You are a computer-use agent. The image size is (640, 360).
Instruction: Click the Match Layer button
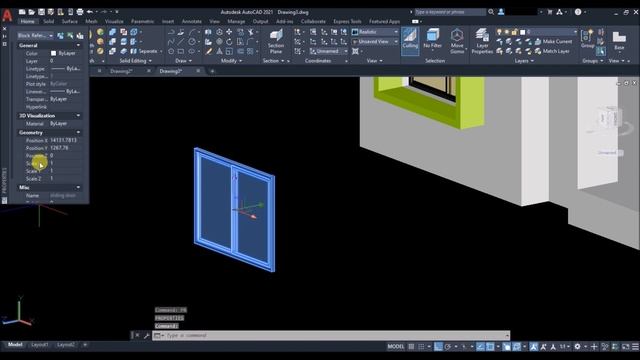point(552,51)
